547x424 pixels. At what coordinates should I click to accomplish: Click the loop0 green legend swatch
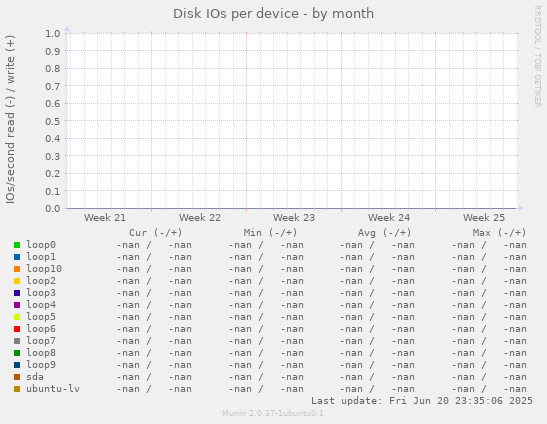(x=17, y=245)
